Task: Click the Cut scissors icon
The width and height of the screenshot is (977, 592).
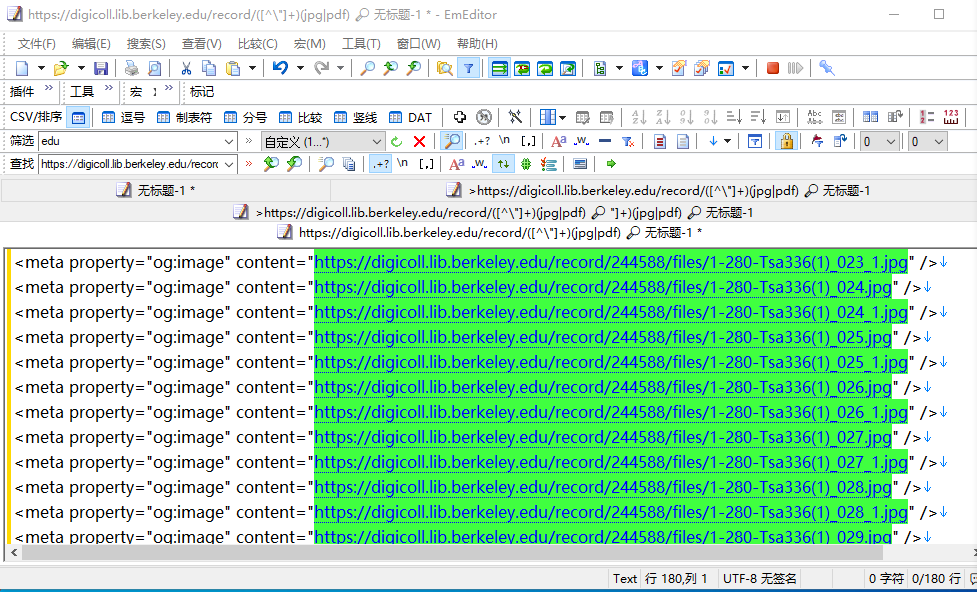Action: [x=185, y=68]
